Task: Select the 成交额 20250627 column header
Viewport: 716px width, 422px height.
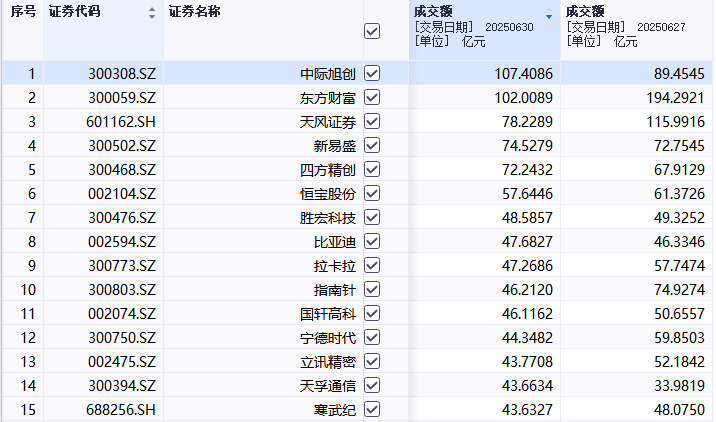Action: coord(637,30)
